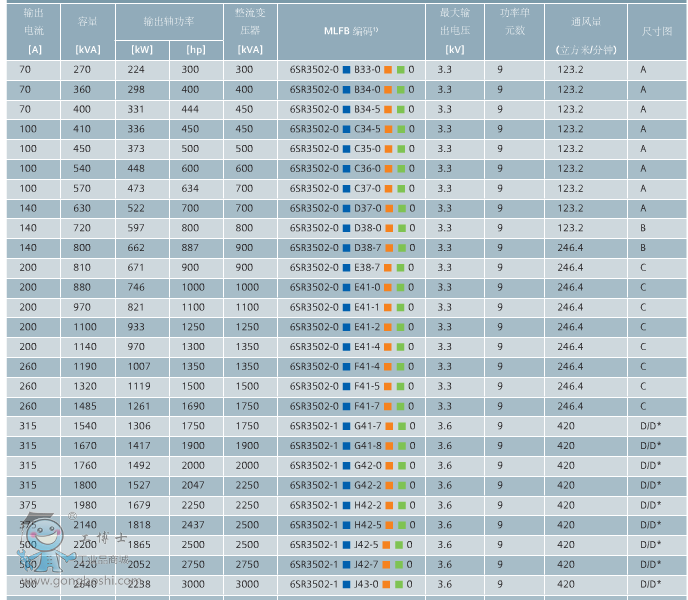This screenshot has width=688, height=600.
Task: Select MLFB code 6SR3502-1 G42-2
Action: tap(352, 485)
